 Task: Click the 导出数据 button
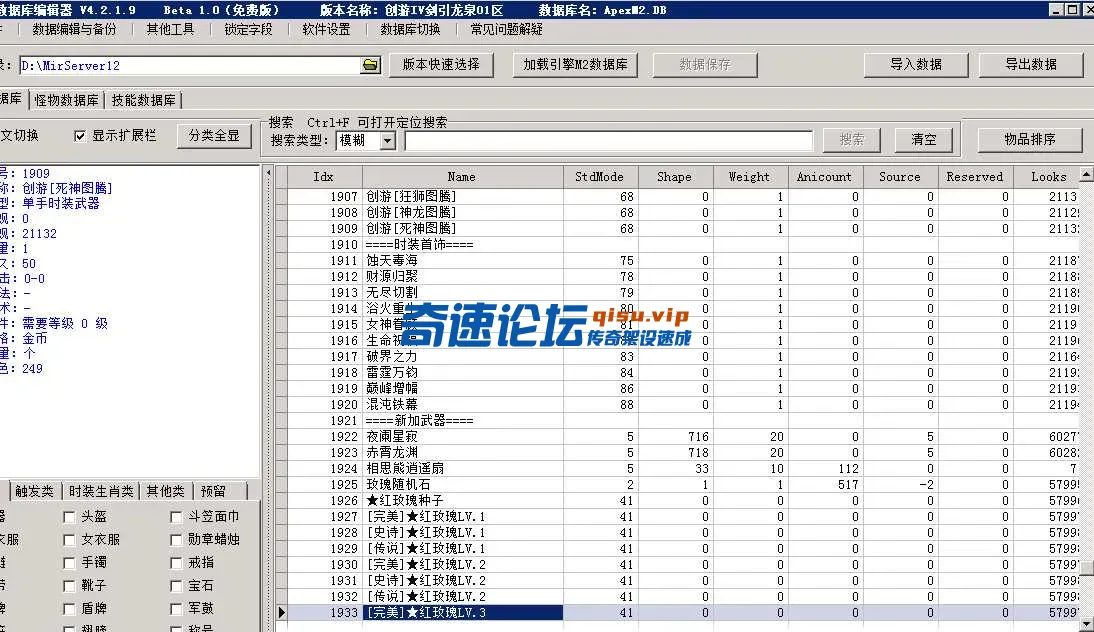tap(1031, 64)
